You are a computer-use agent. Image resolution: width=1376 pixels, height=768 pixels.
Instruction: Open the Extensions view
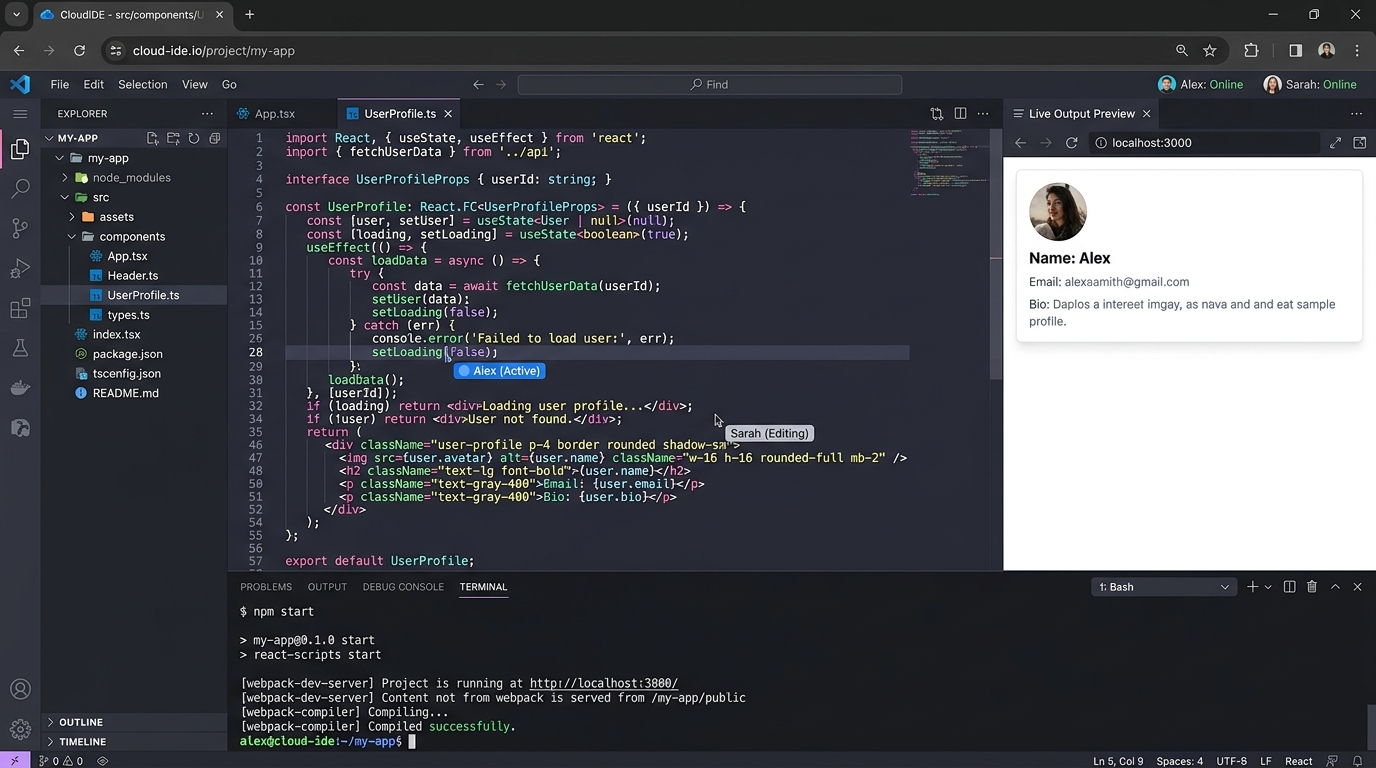(20, 308)
